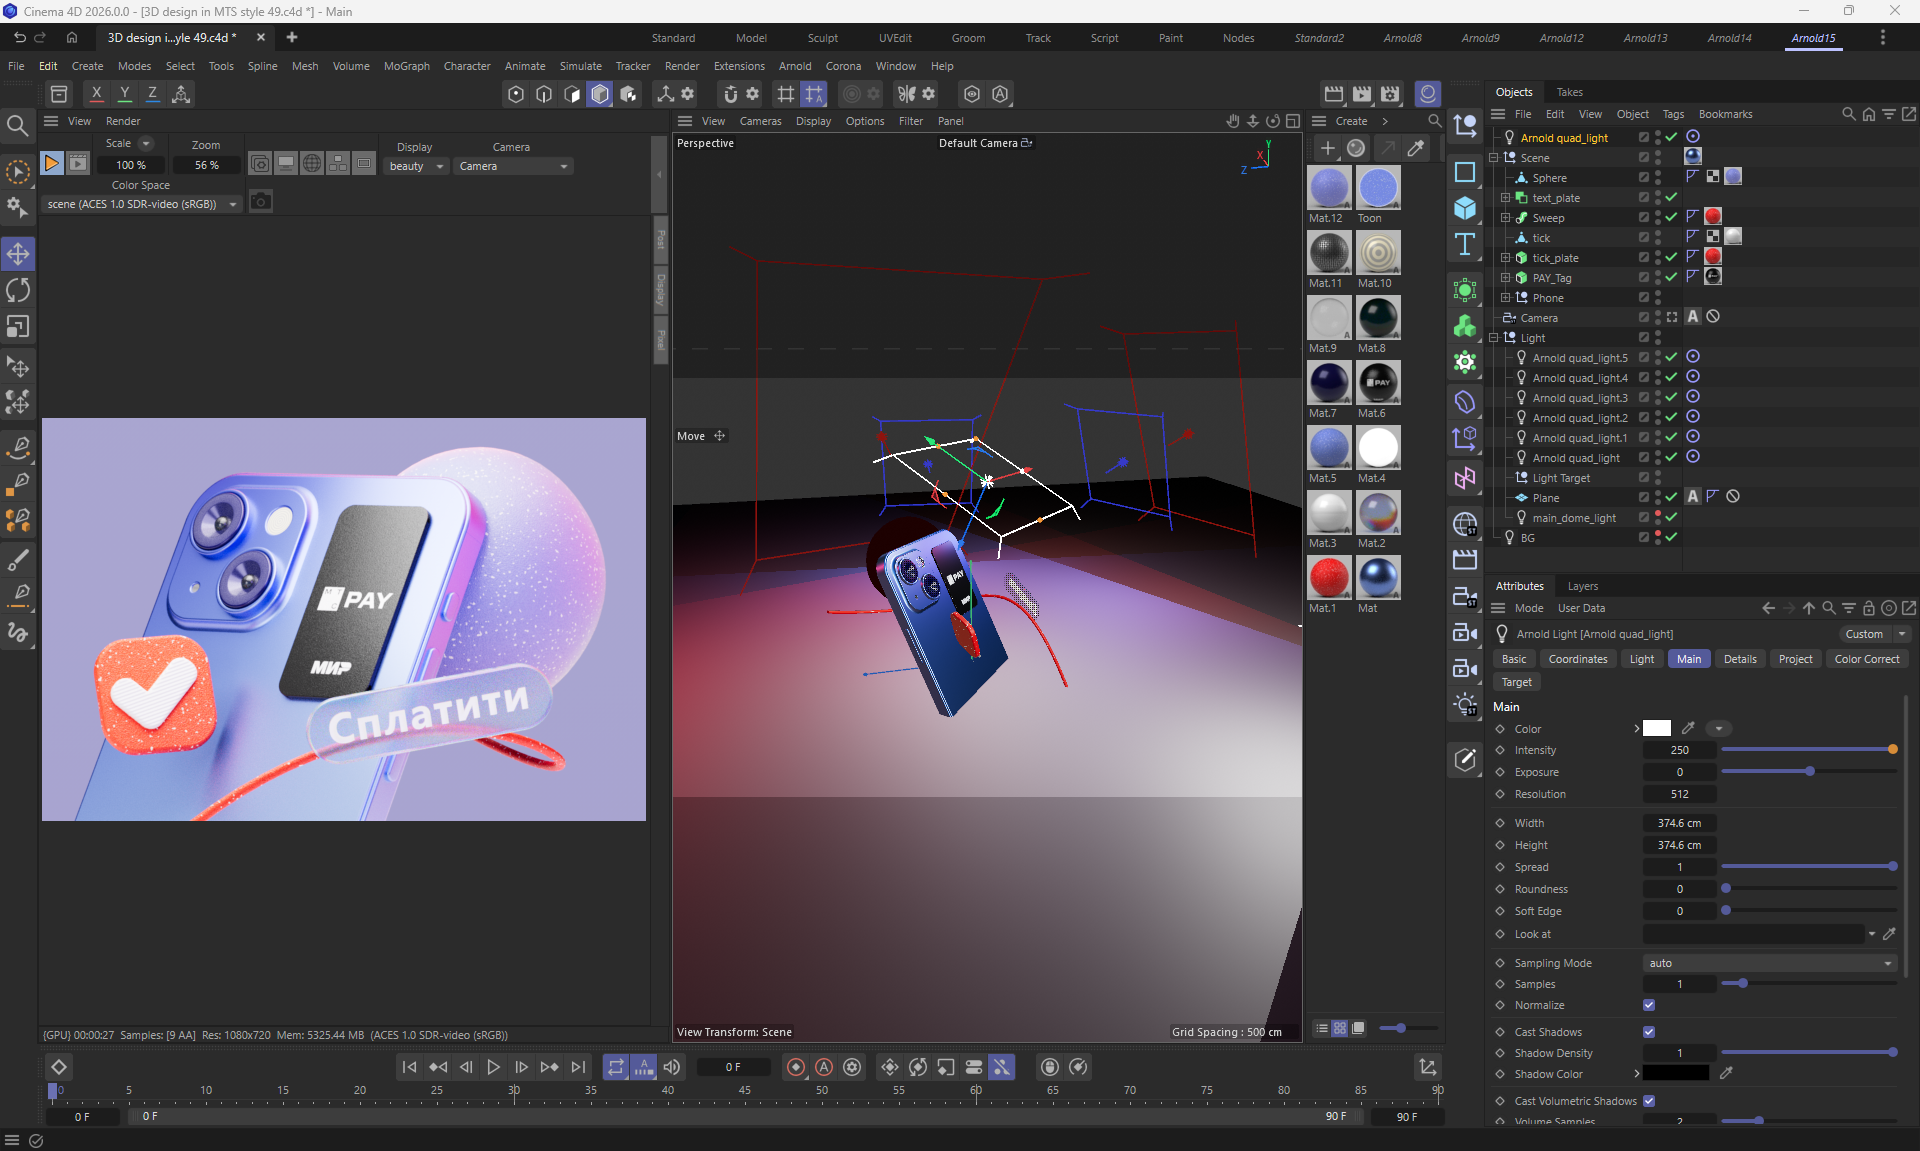The height and width of the screenshot is (1151, 1920).
Task: Select the Move tool in left toolbar
Action: point(18,254)
